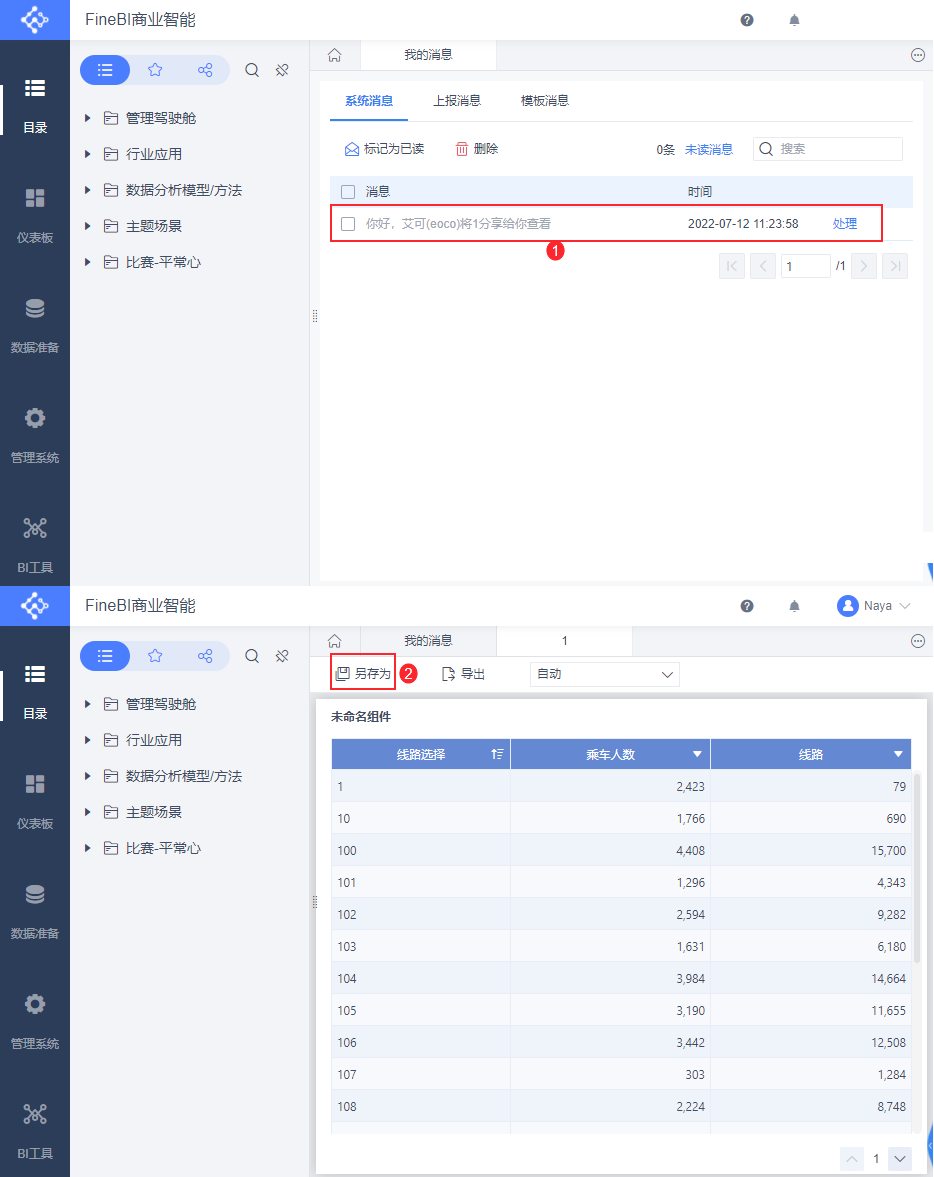Search directory with bottom magnifier icon
934x1177 pixels.
tap(252, 656)
